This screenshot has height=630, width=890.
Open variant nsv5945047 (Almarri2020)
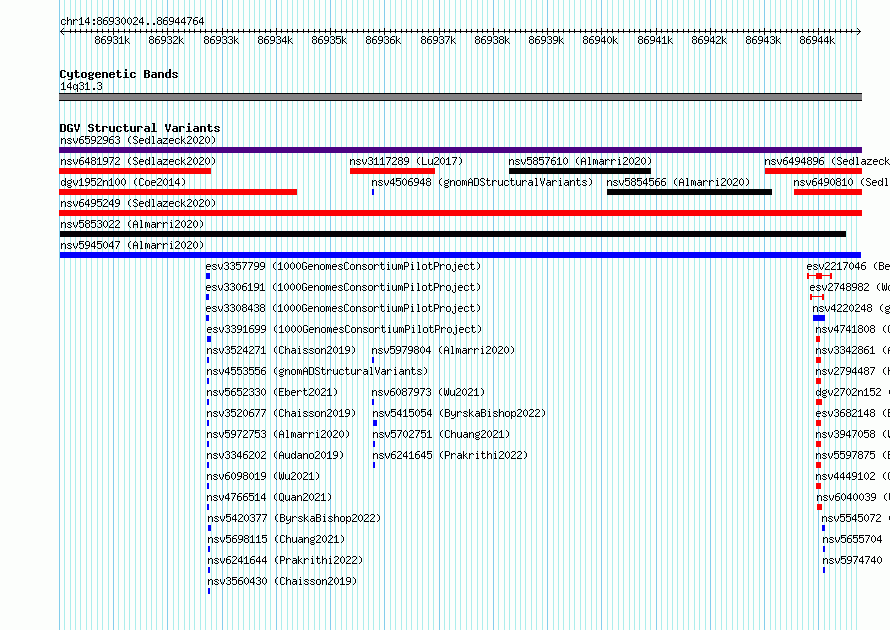[x=132, y=245]
